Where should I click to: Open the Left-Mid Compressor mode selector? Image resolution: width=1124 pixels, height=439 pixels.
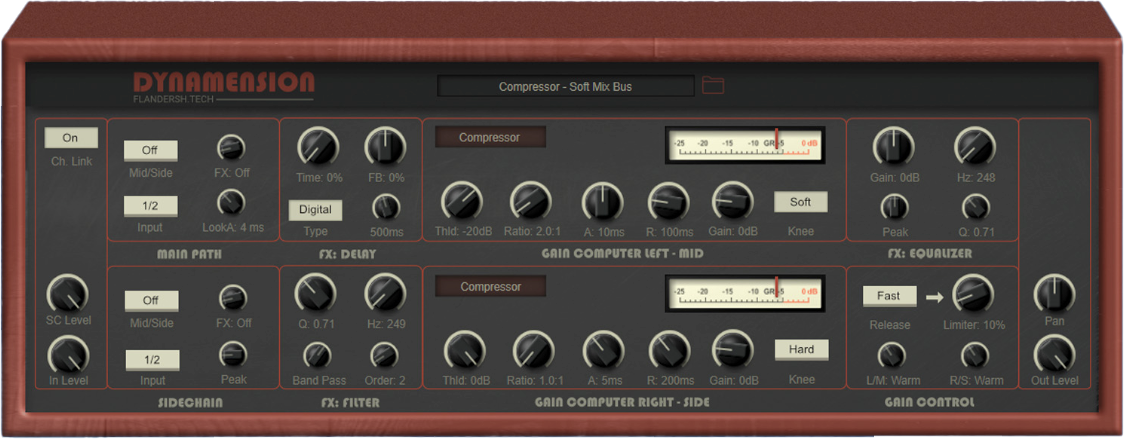tap(490, 137)
